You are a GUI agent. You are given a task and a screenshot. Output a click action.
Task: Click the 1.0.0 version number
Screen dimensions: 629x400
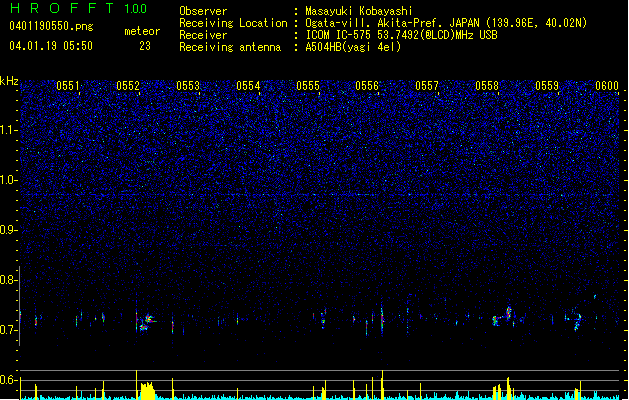(136, 9)
